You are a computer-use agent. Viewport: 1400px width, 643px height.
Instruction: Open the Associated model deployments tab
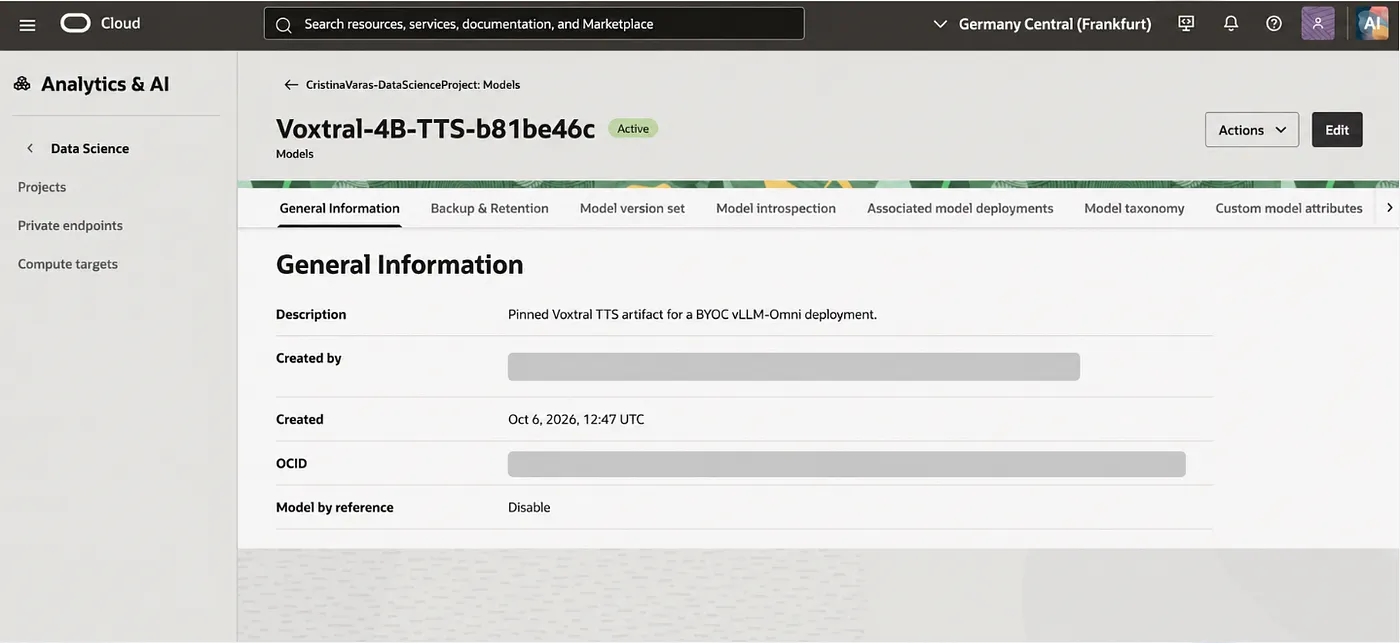pos(960,208)
